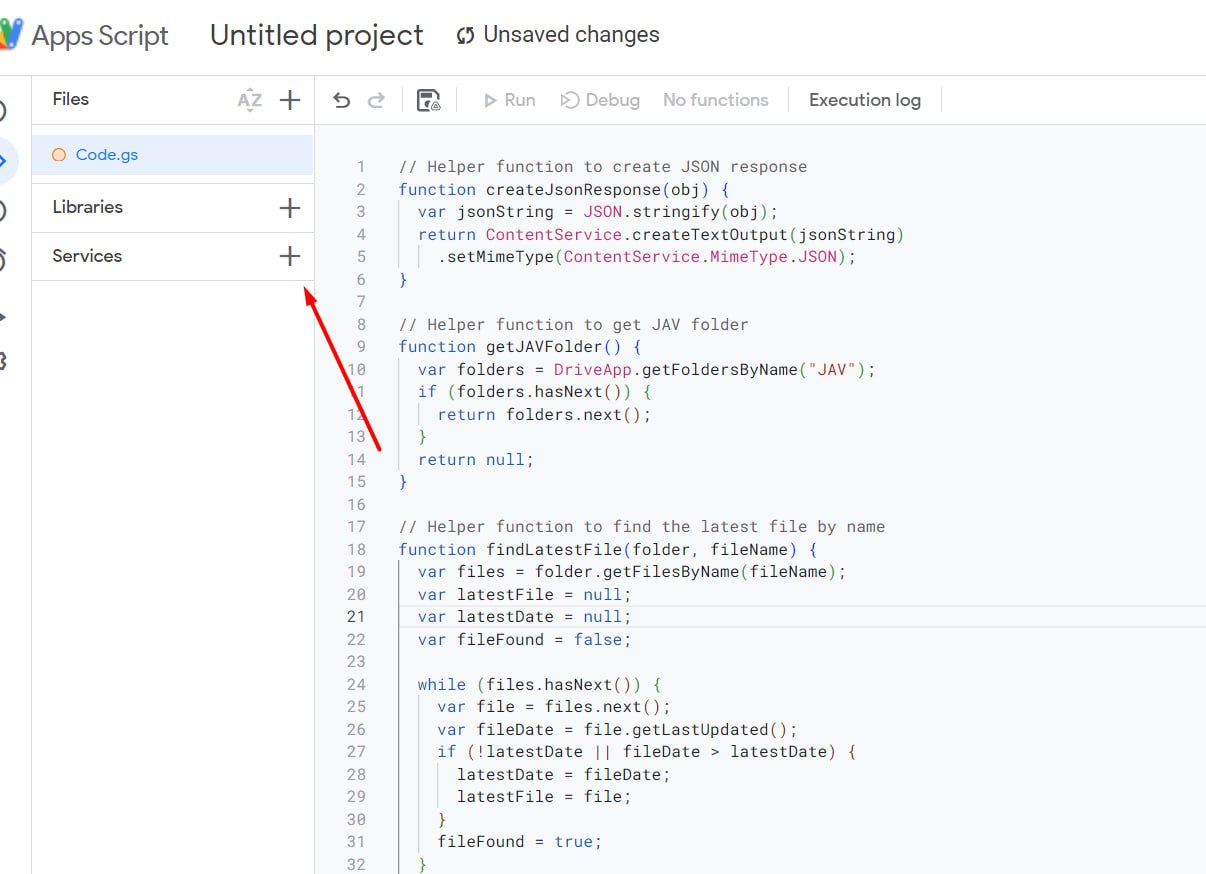Click the Apps Script logo
Screen dimensions: 1206x874
click(12, 35)
